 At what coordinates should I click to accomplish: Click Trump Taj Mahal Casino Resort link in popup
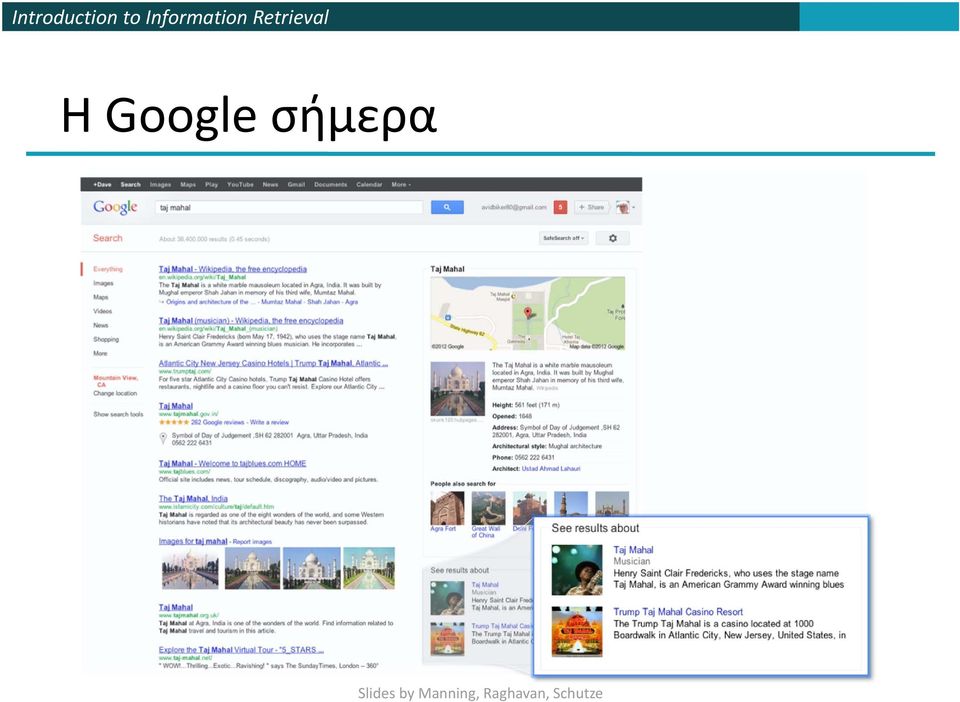678,612
